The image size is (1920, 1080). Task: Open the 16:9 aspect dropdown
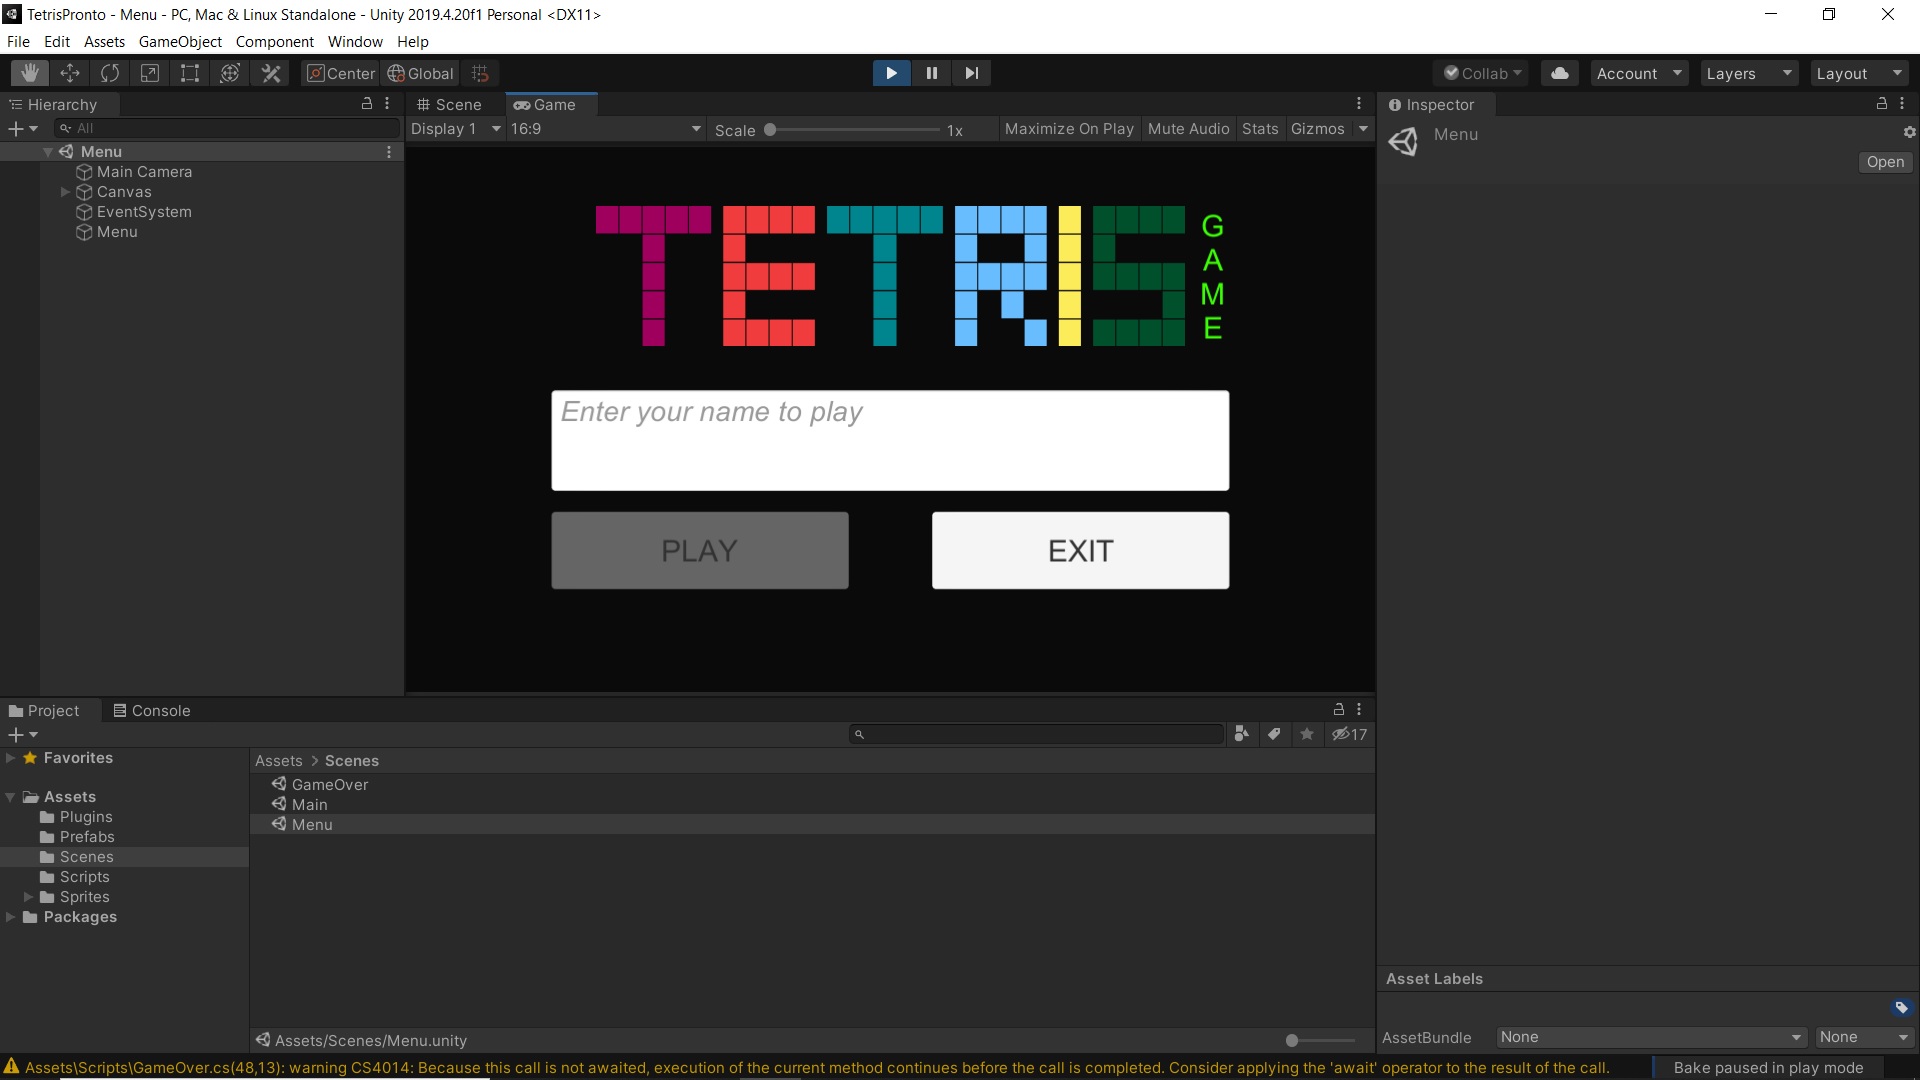click(x=606, y=129)
